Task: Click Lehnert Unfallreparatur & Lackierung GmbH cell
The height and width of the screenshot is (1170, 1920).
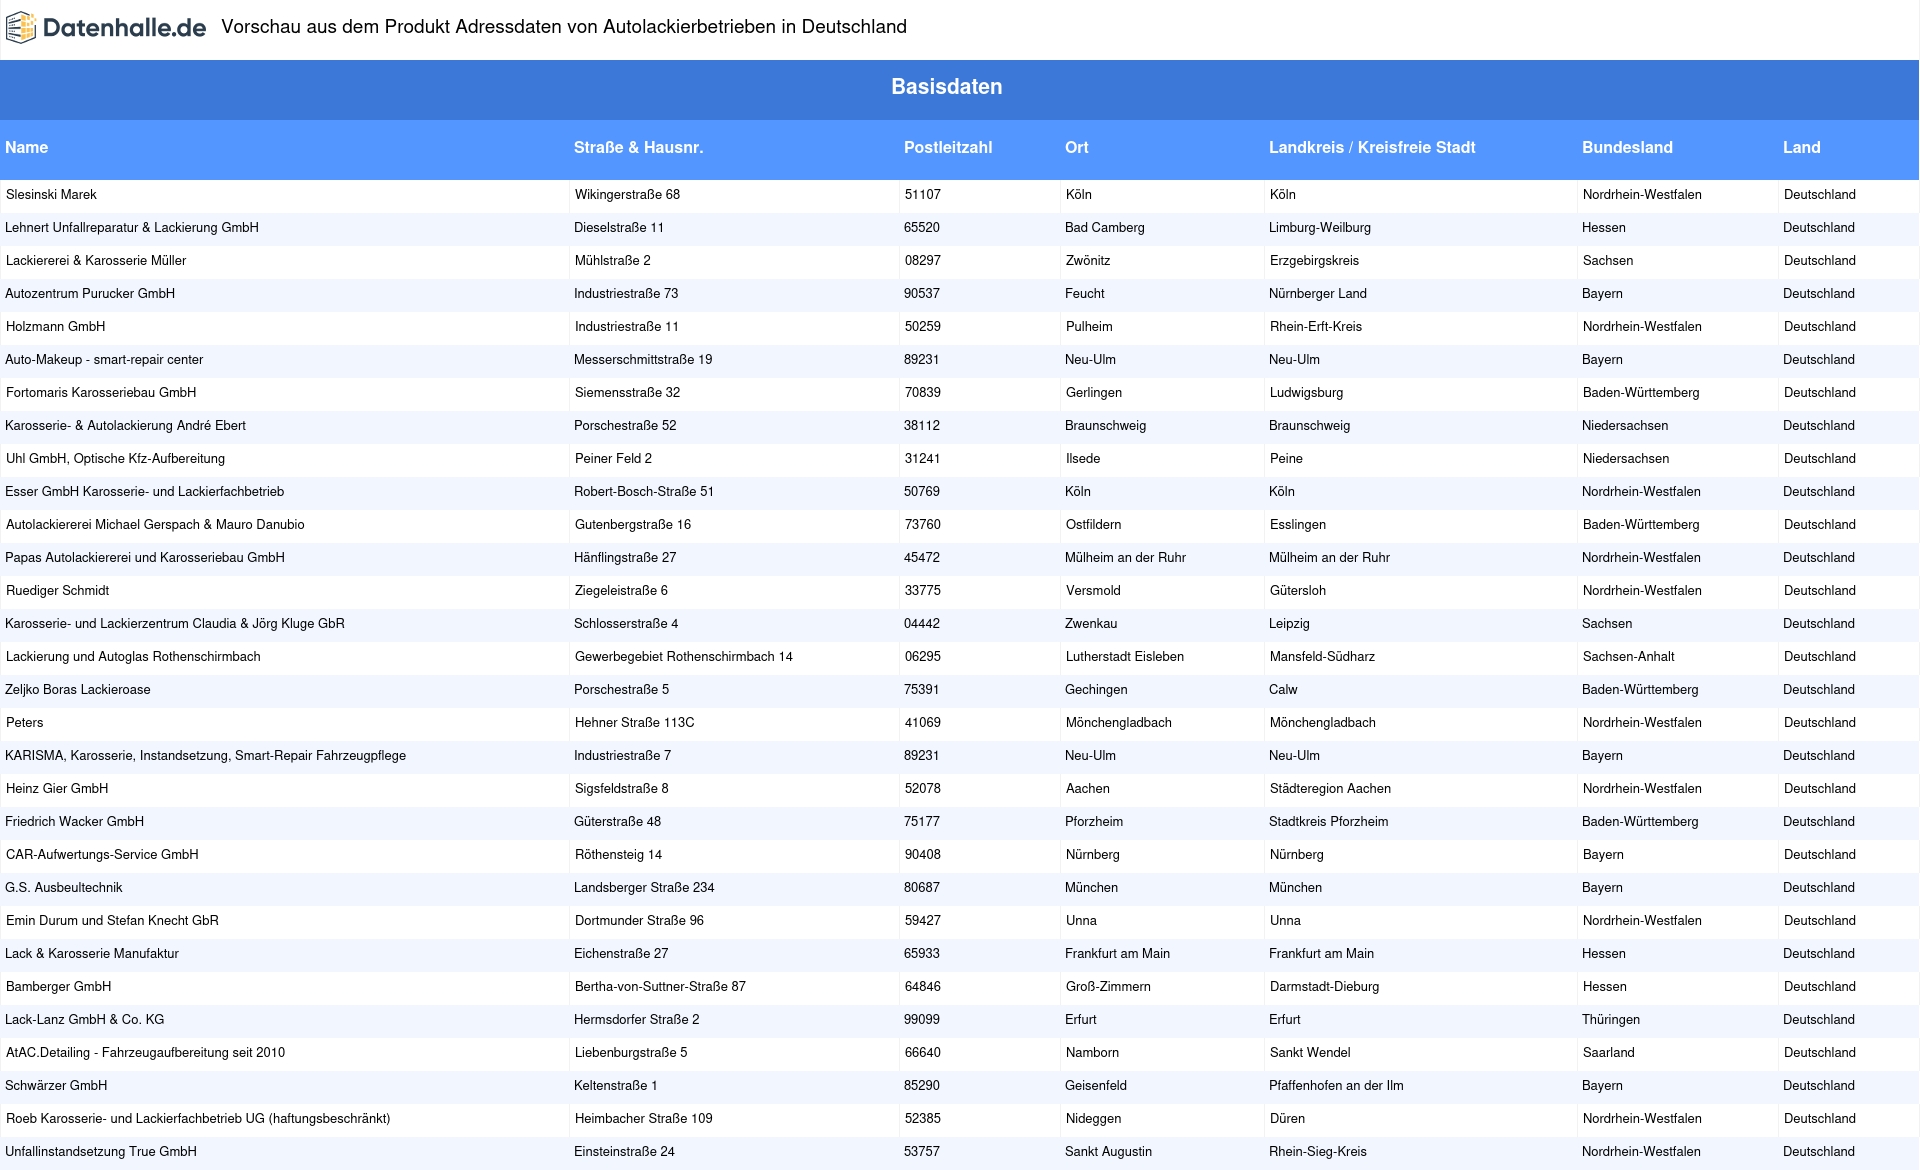Action: [x=132, y=228]
